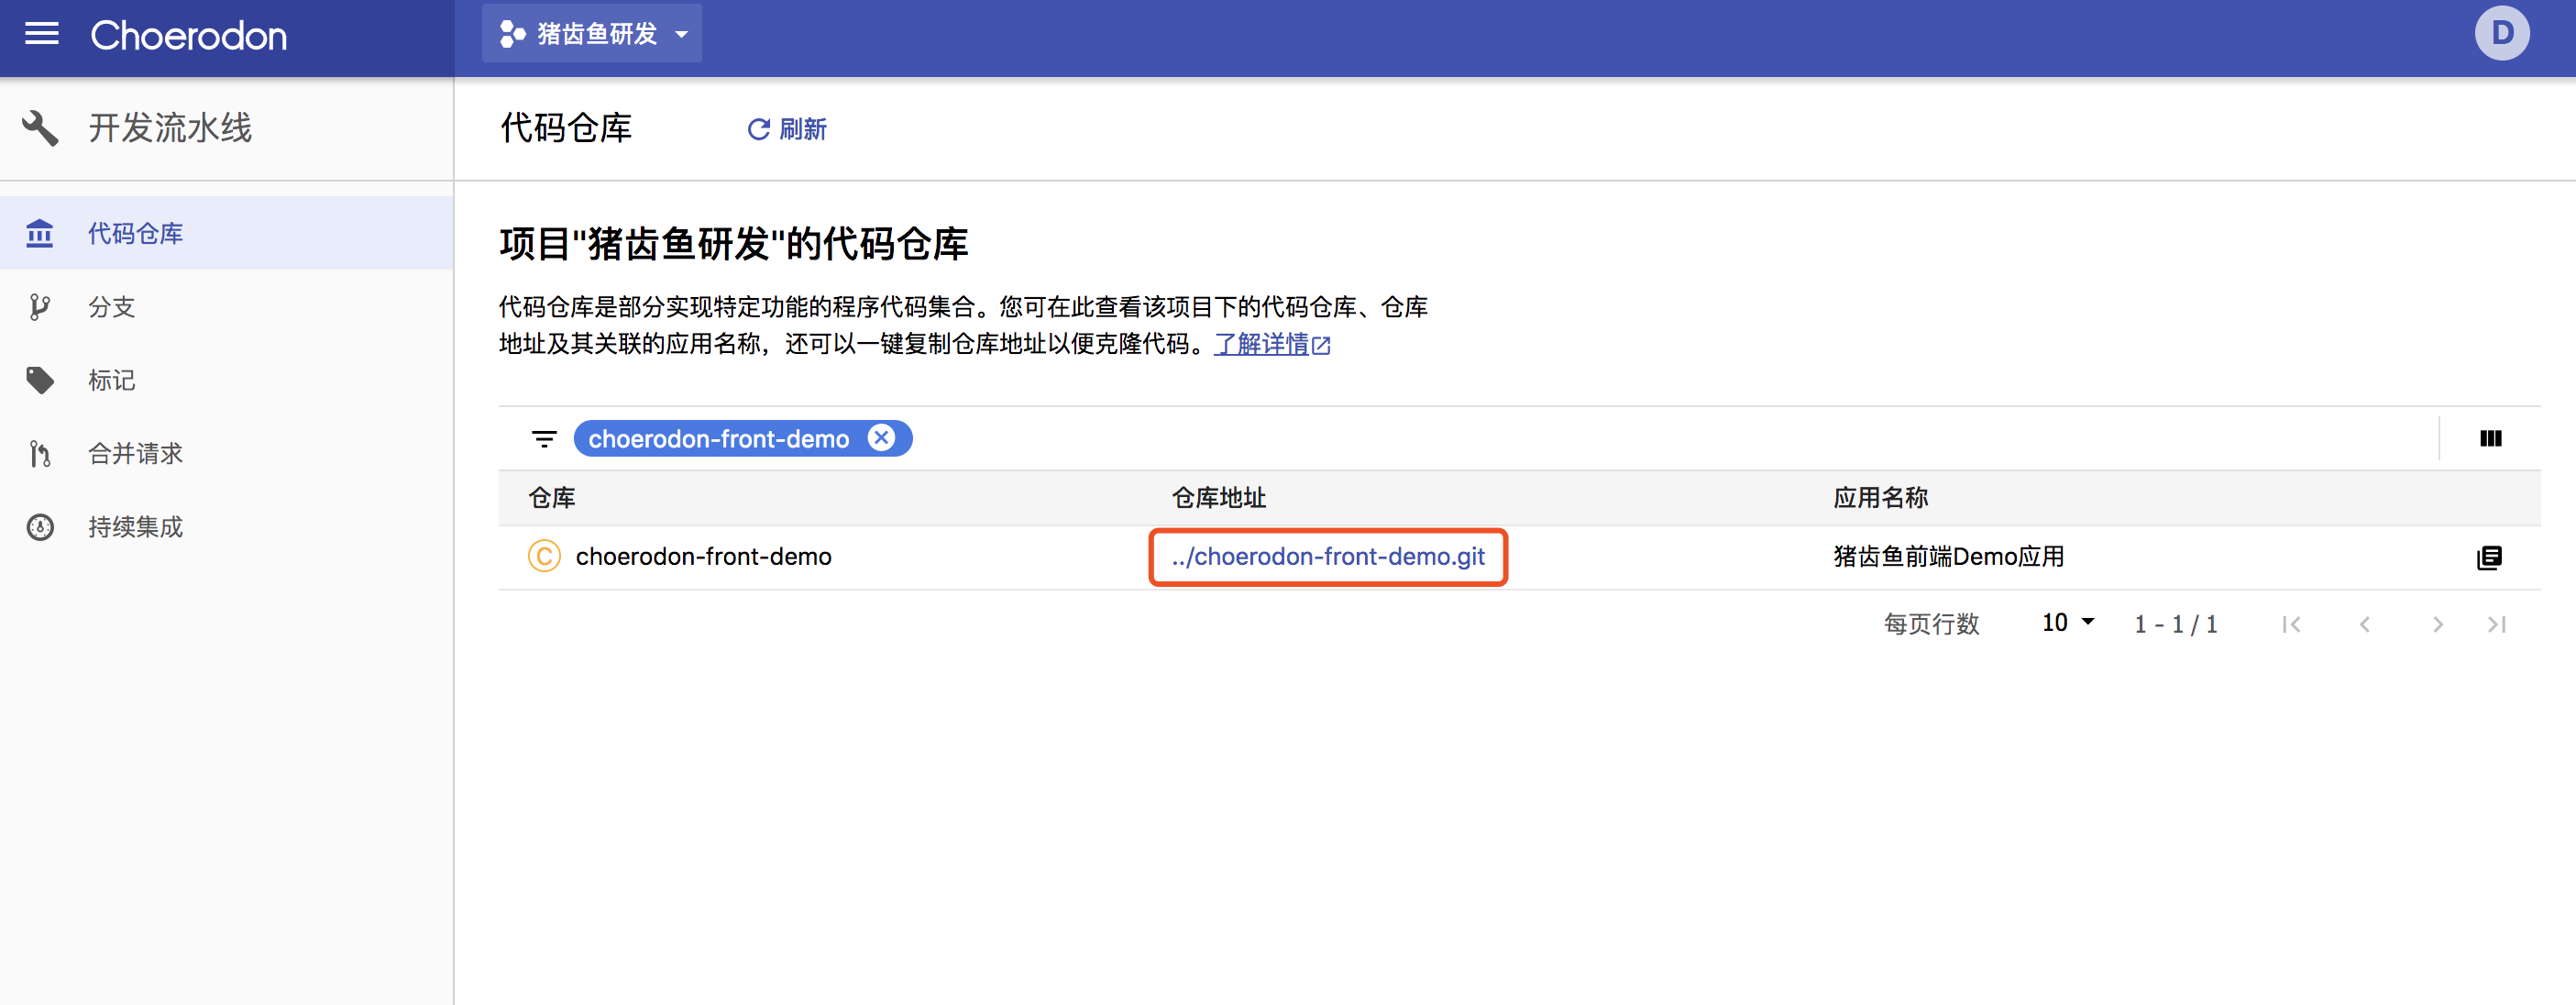Viewport: 2576px width, 1005px height.
Task: Click the Choerodon logo text
Action: [x=188, y=36]
